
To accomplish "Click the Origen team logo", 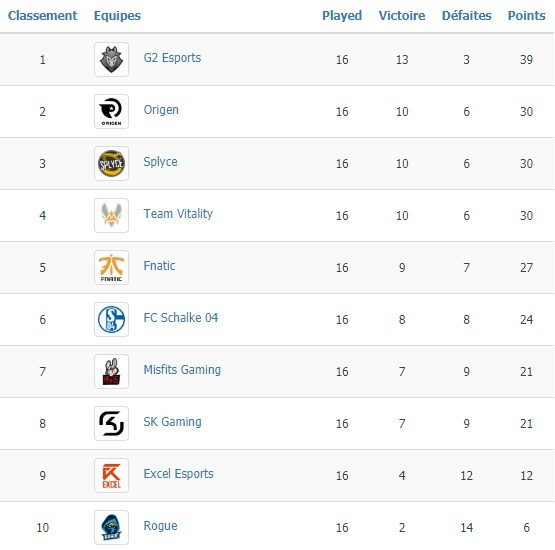I will tap(111, 111).
